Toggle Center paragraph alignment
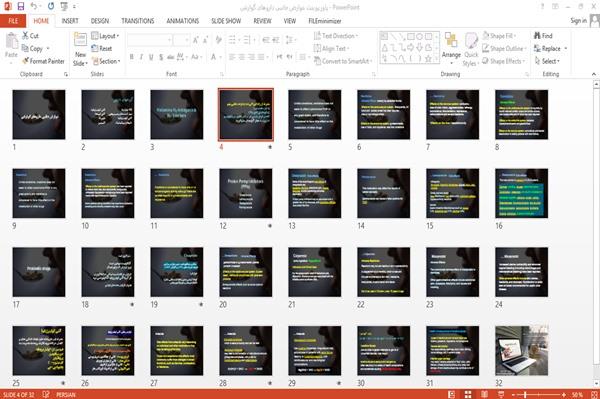Screen dimensions: 600x399 click(242, 57)
